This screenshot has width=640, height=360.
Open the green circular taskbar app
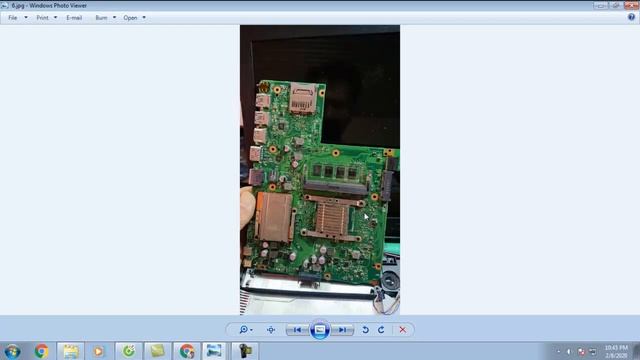click(x=129, y=351)
